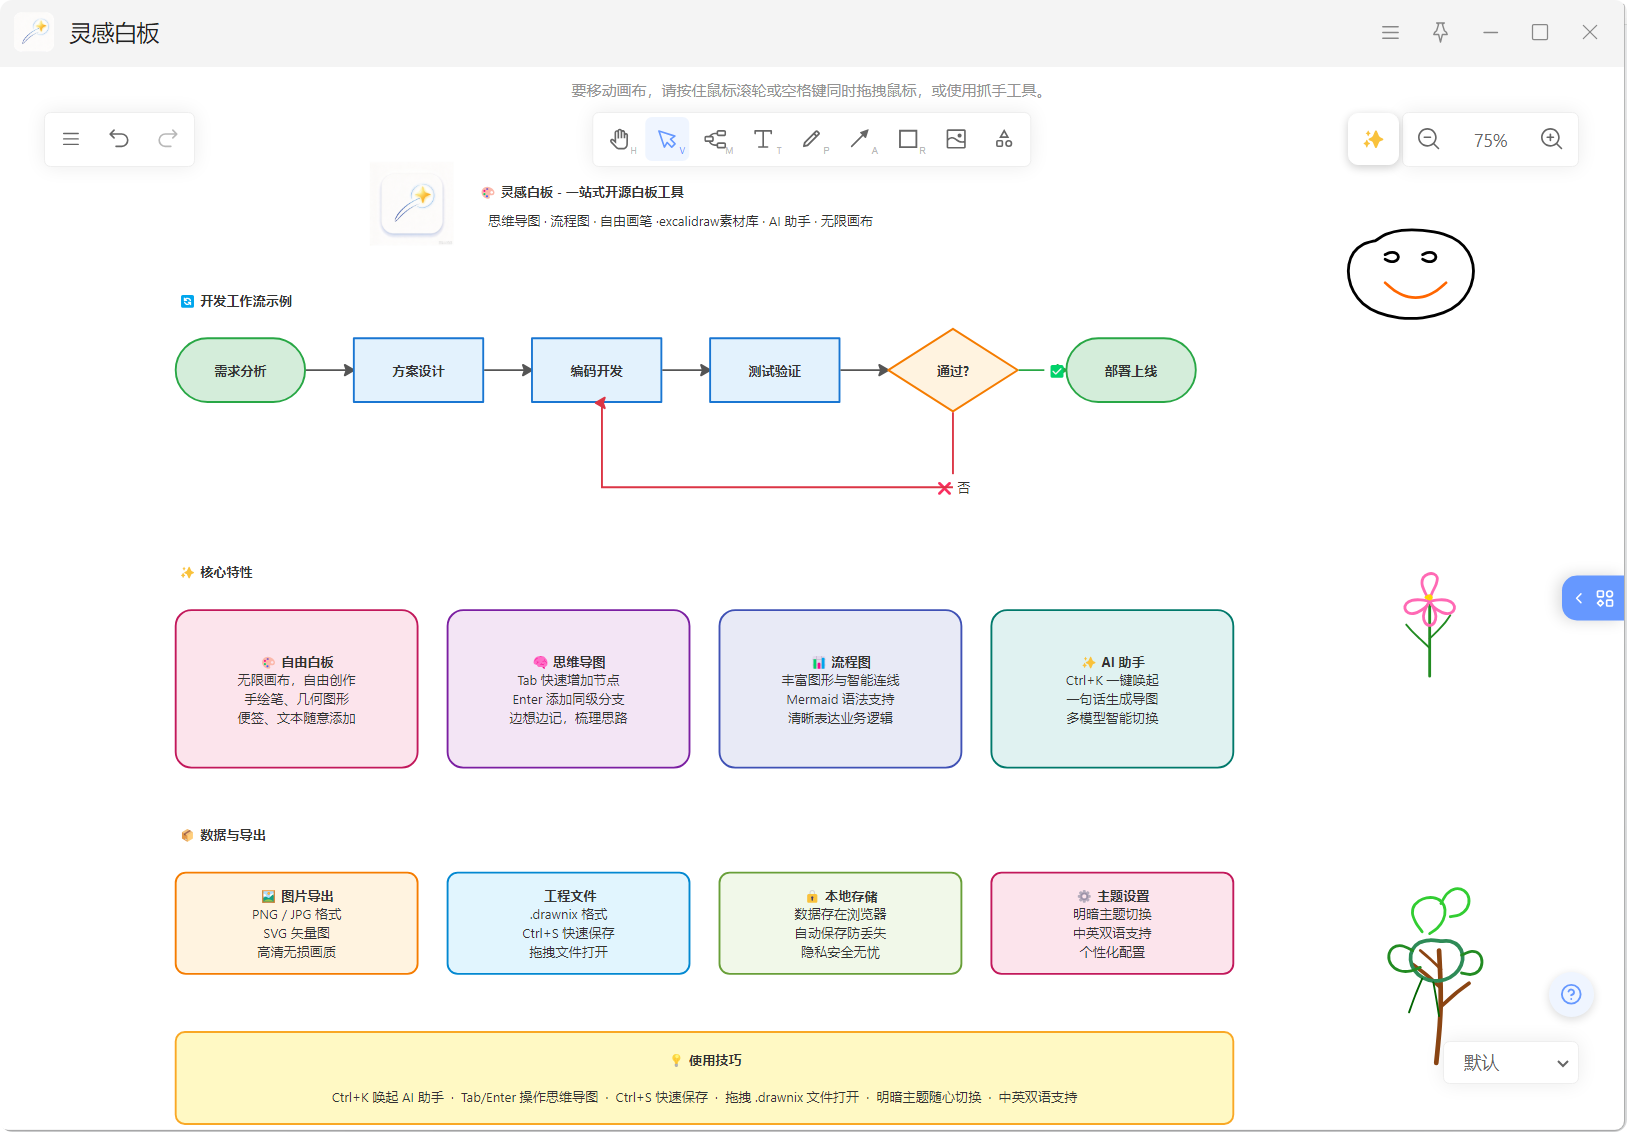Expand the right side library panel
Viewport: 1627px width, 1132px height.
click(x=1593, y=598)
